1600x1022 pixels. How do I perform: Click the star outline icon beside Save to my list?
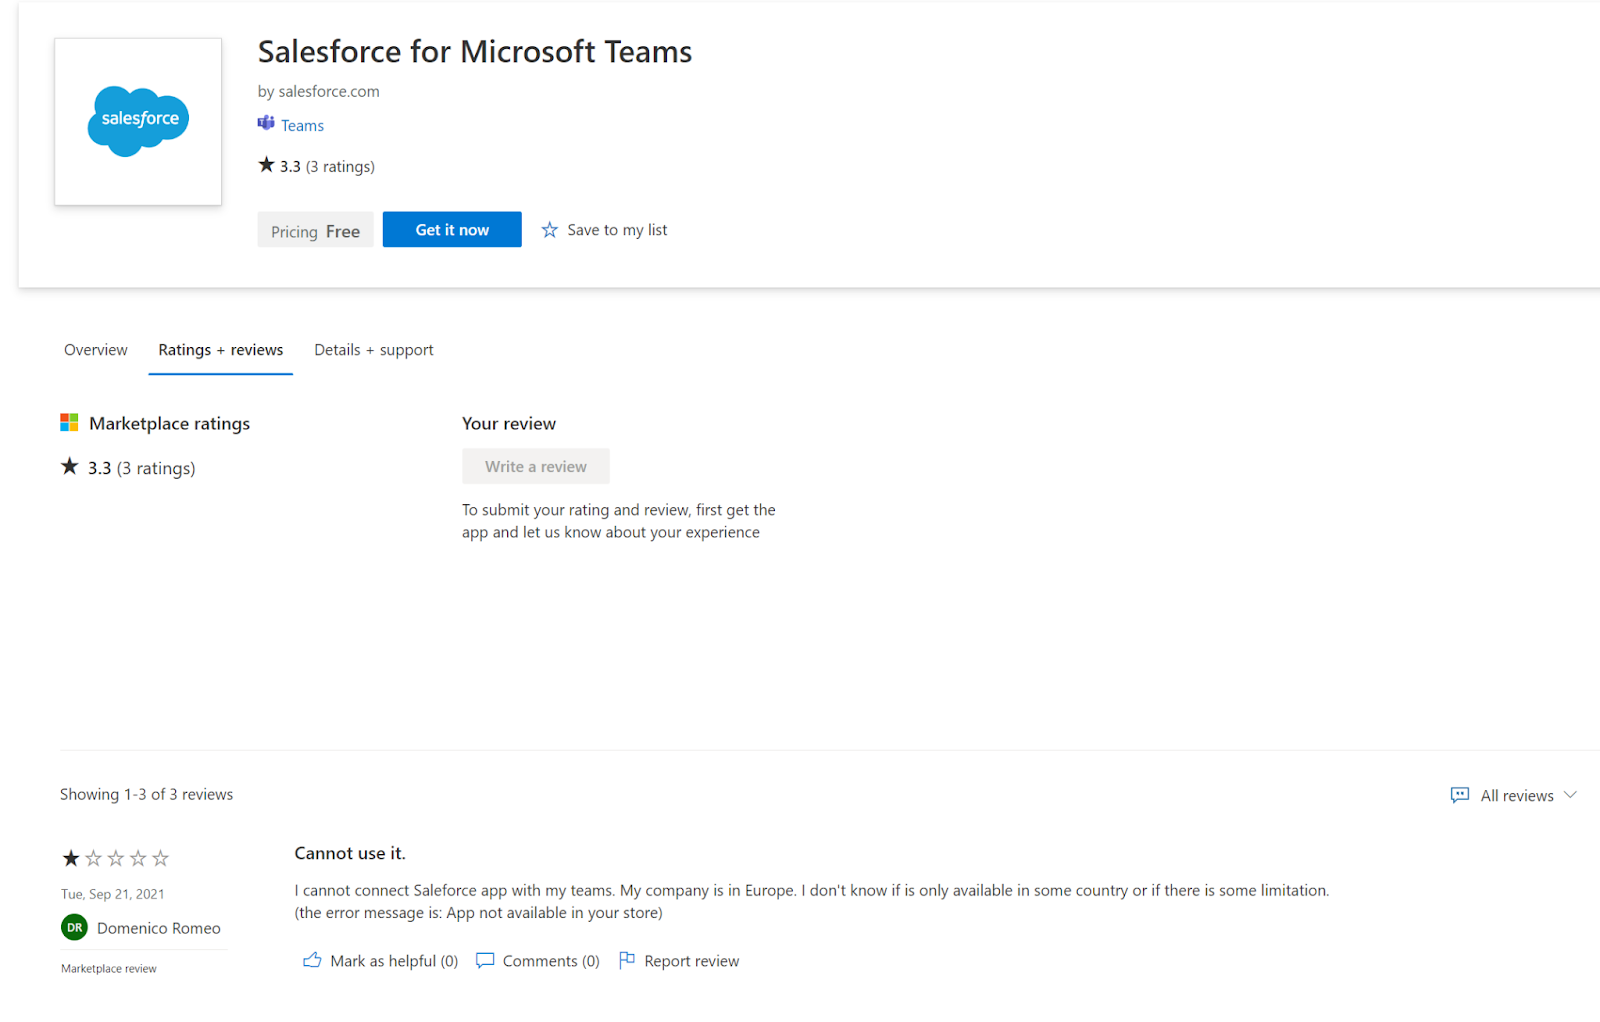[x=549, y=229]
